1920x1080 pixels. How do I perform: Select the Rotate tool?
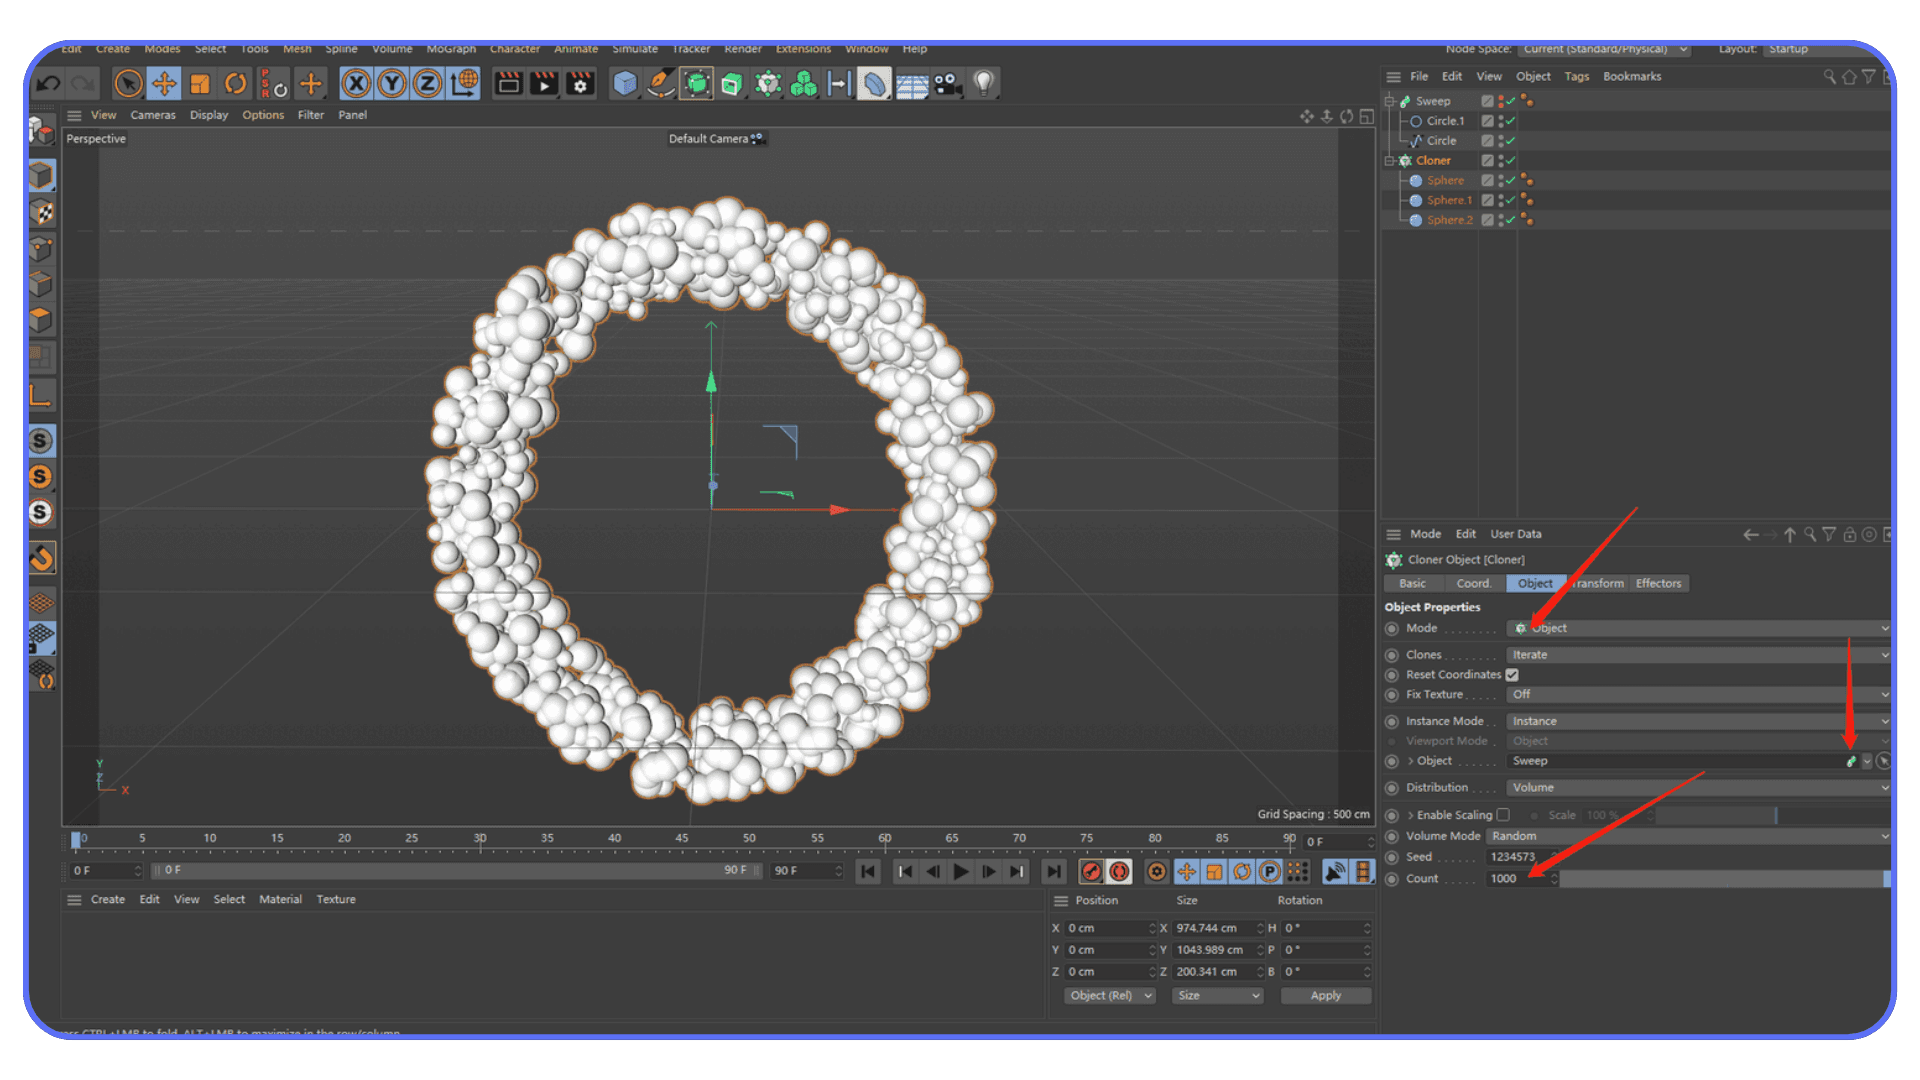point(236,83)
